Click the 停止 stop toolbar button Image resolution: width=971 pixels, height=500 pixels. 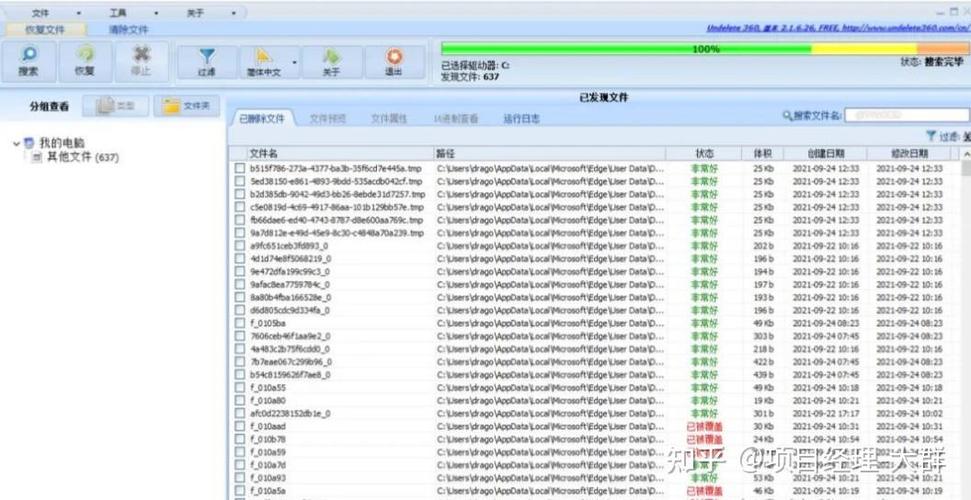141,62
